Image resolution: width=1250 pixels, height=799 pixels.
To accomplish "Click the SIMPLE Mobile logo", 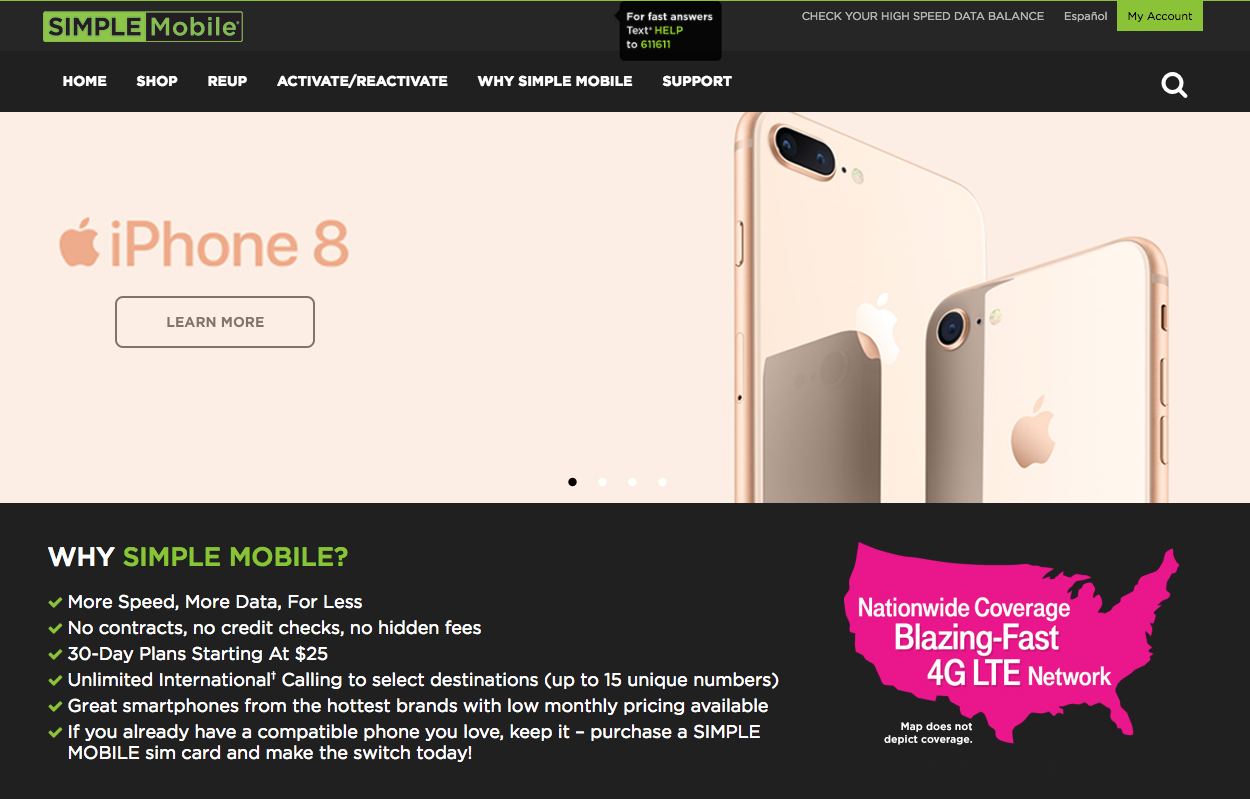I will 143,27.
